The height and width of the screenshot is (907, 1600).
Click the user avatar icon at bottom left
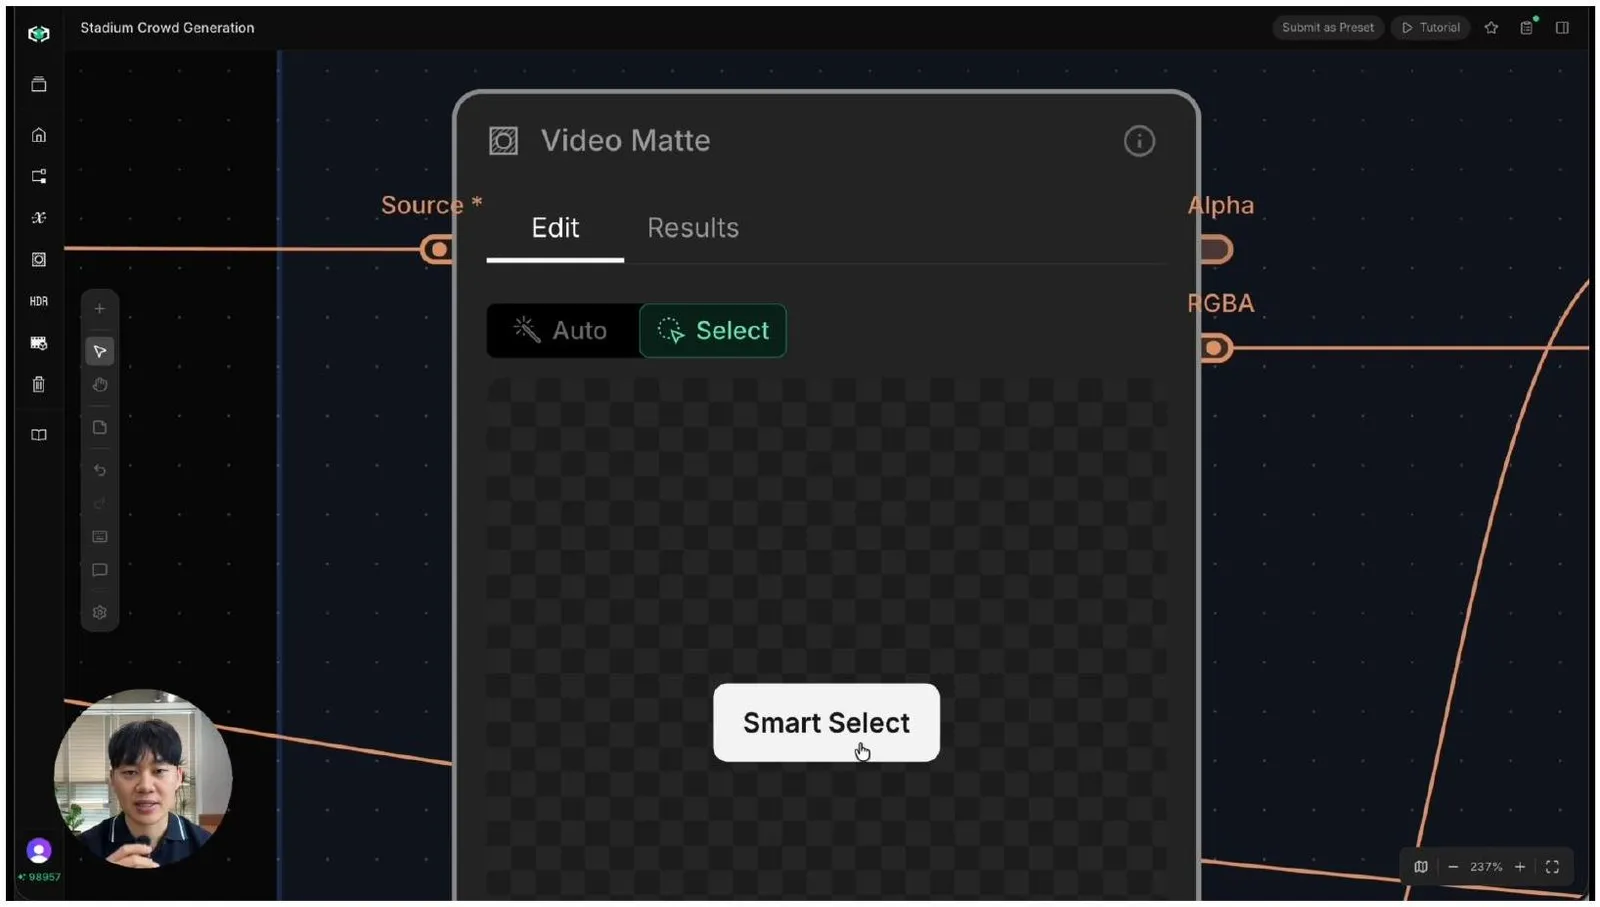click(39, 851)
